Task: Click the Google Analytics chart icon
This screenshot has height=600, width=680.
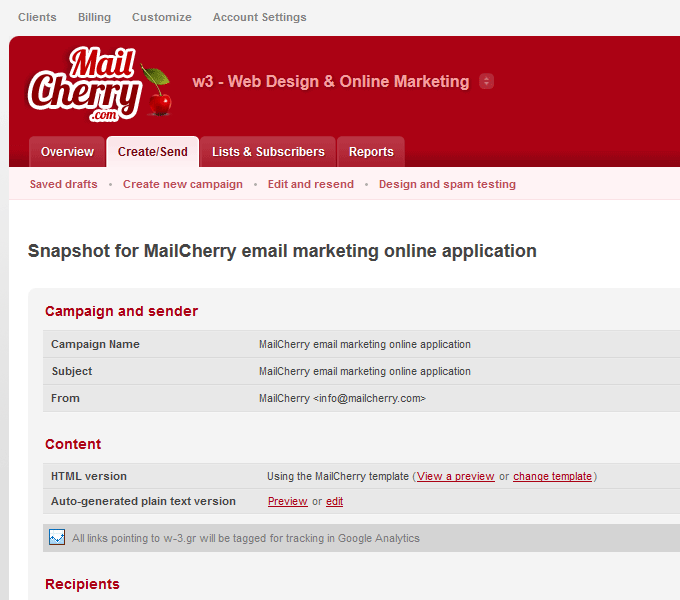Action: 57,537
